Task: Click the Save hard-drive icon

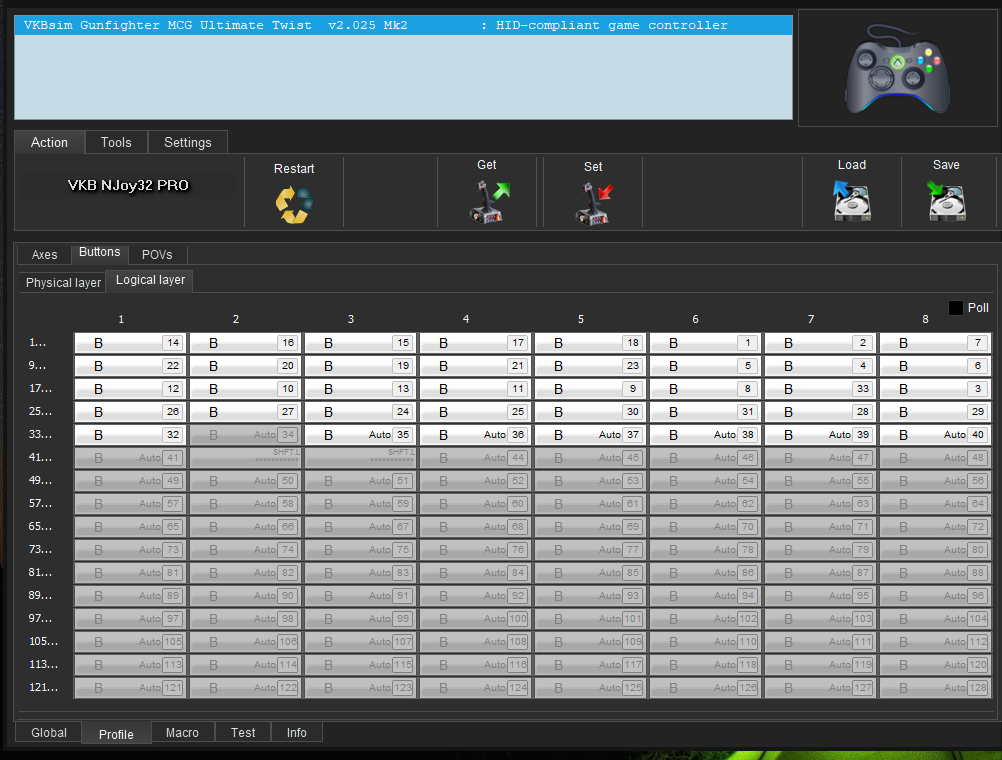Action: pos(946,200)
